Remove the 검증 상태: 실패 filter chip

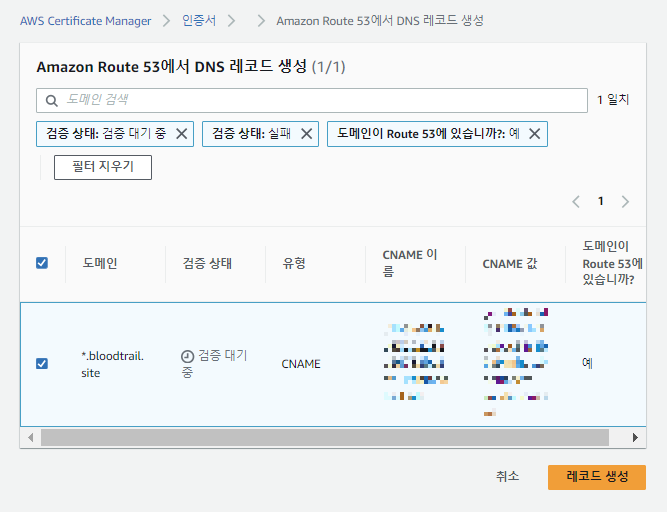pos(307,134)
